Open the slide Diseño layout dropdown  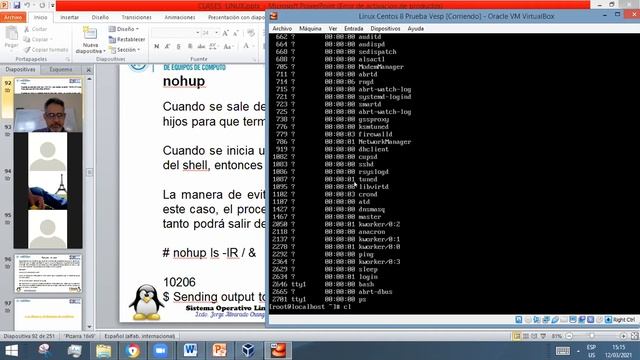[124, 29]
